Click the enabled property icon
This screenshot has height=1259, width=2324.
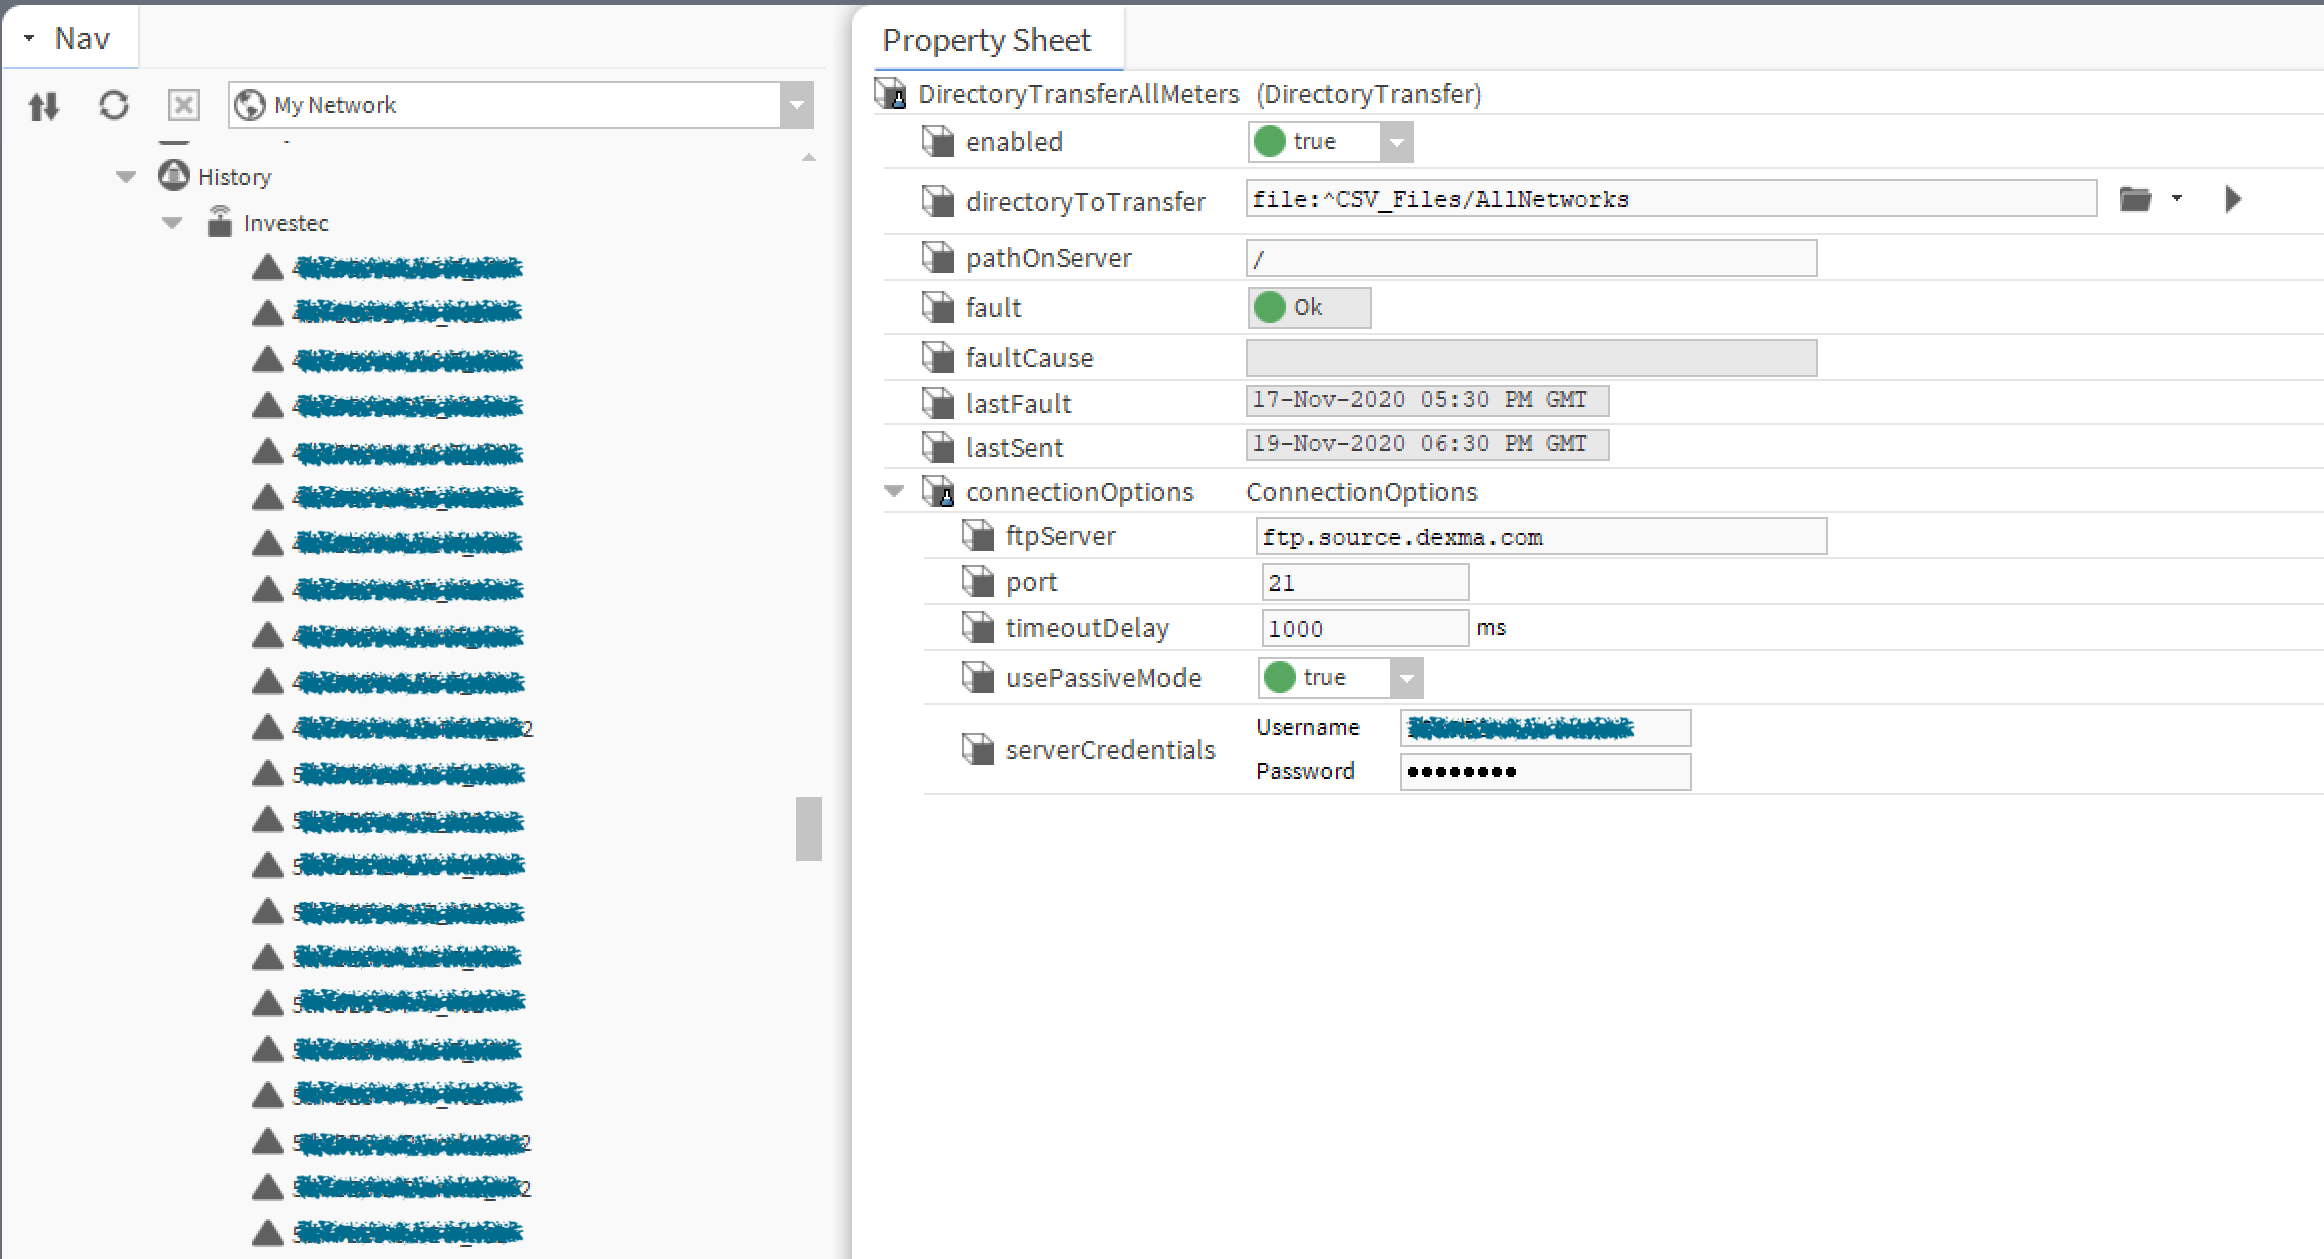pos(938,141)
